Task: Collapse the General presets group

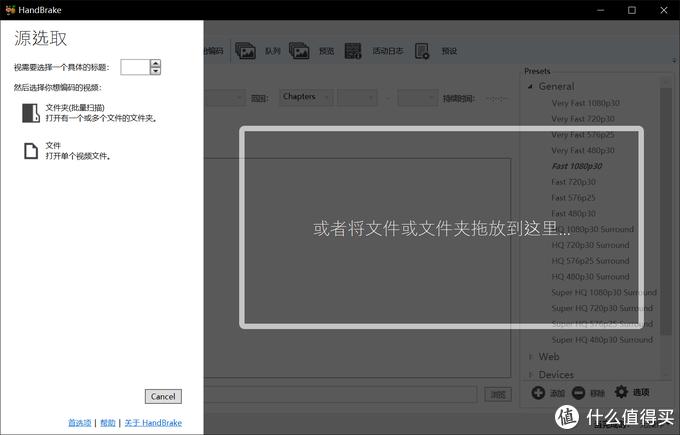Action: [530, 87]
